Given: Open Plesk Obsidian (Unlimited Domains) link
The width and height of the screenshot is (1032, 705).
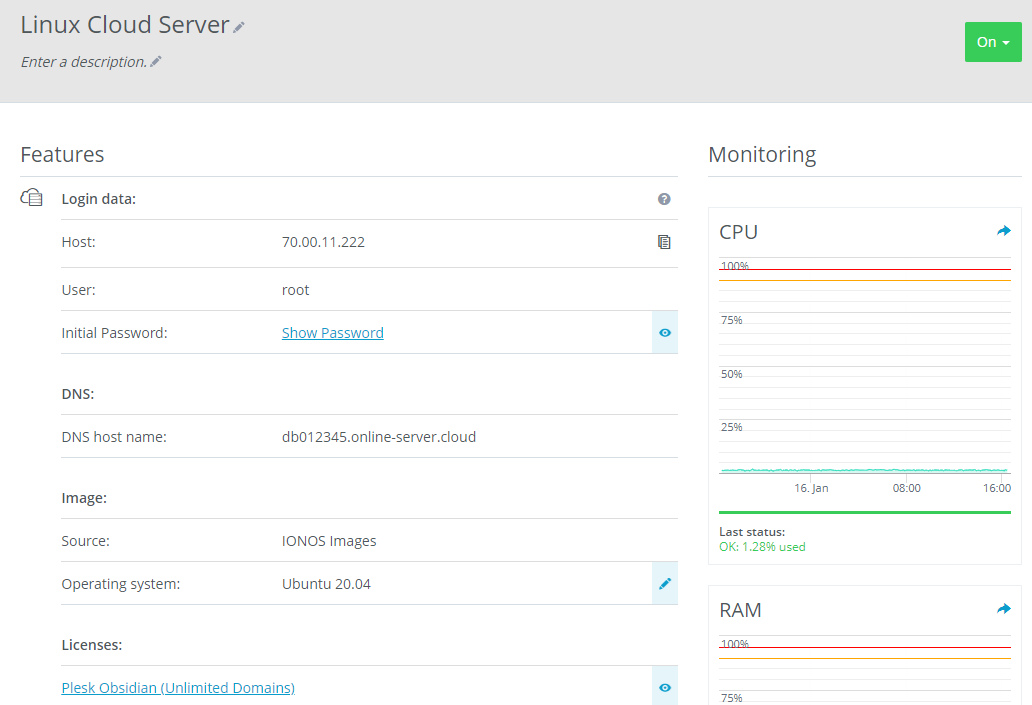Looking at the screenshot, I should [x=178, y=688].
